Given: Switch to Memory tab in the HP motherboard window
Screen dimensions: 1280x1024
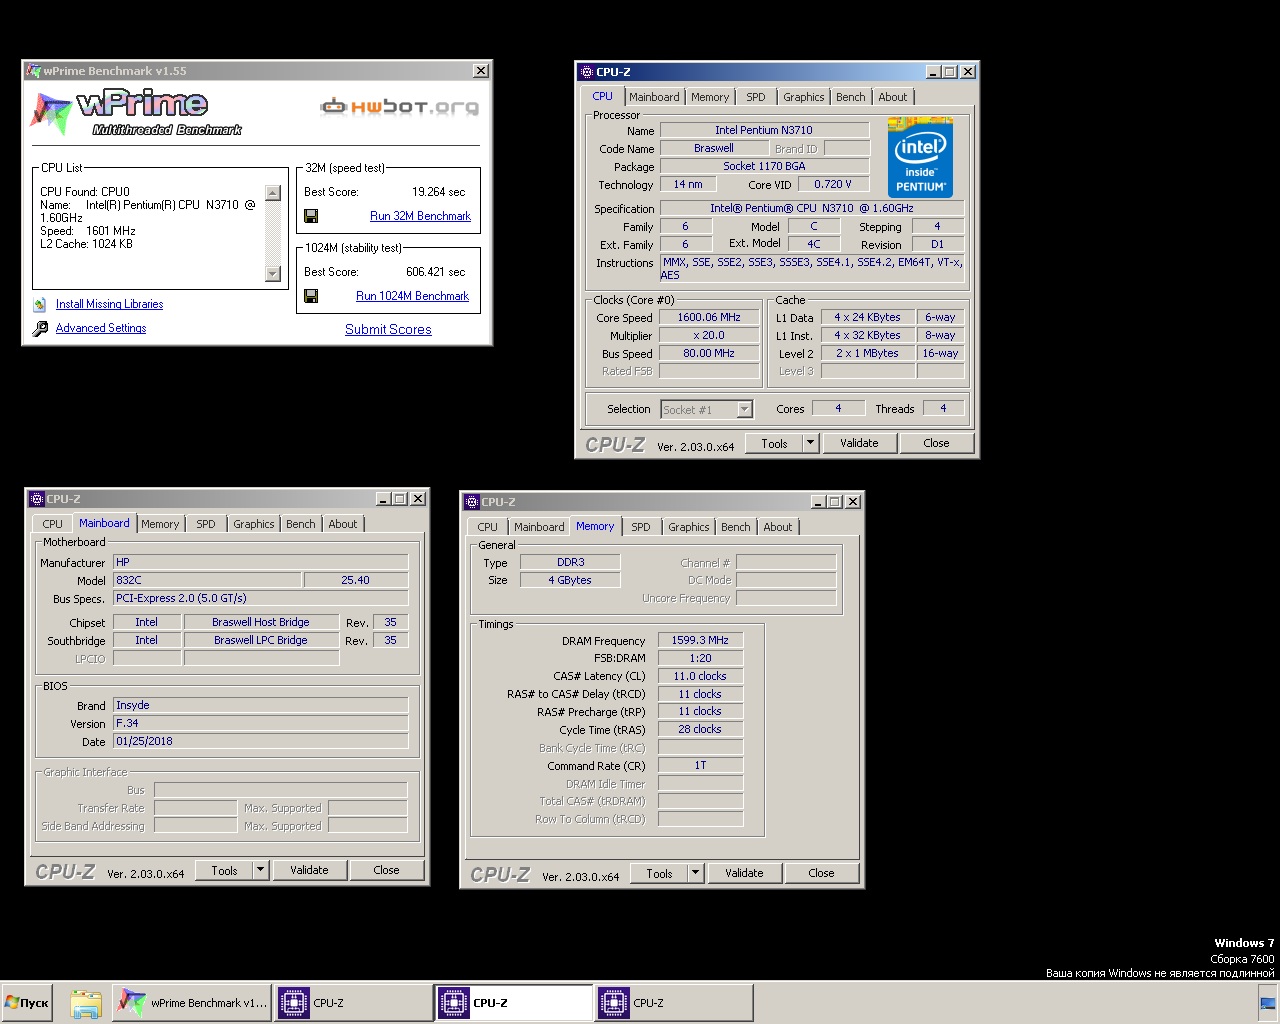Looking at the screenshot, I should [160, 524].
